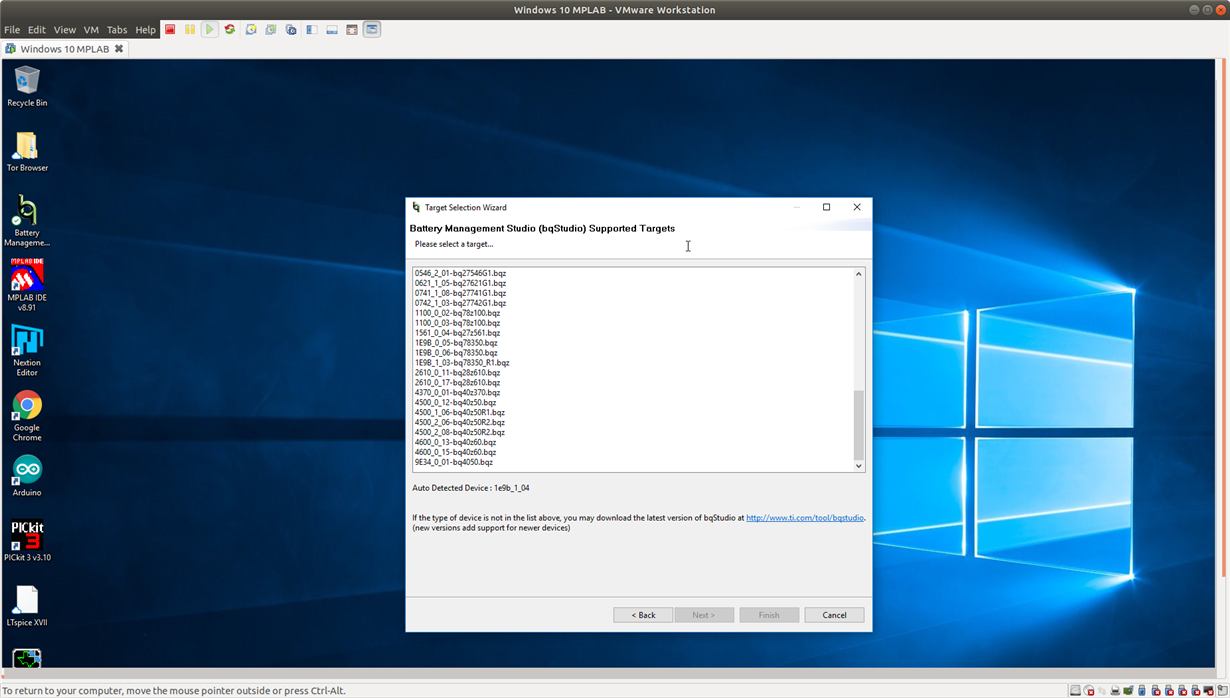Select 1100_0_02-bq78z100.bqz target
Screen dimensions: 1230x698
coord(457,313)
